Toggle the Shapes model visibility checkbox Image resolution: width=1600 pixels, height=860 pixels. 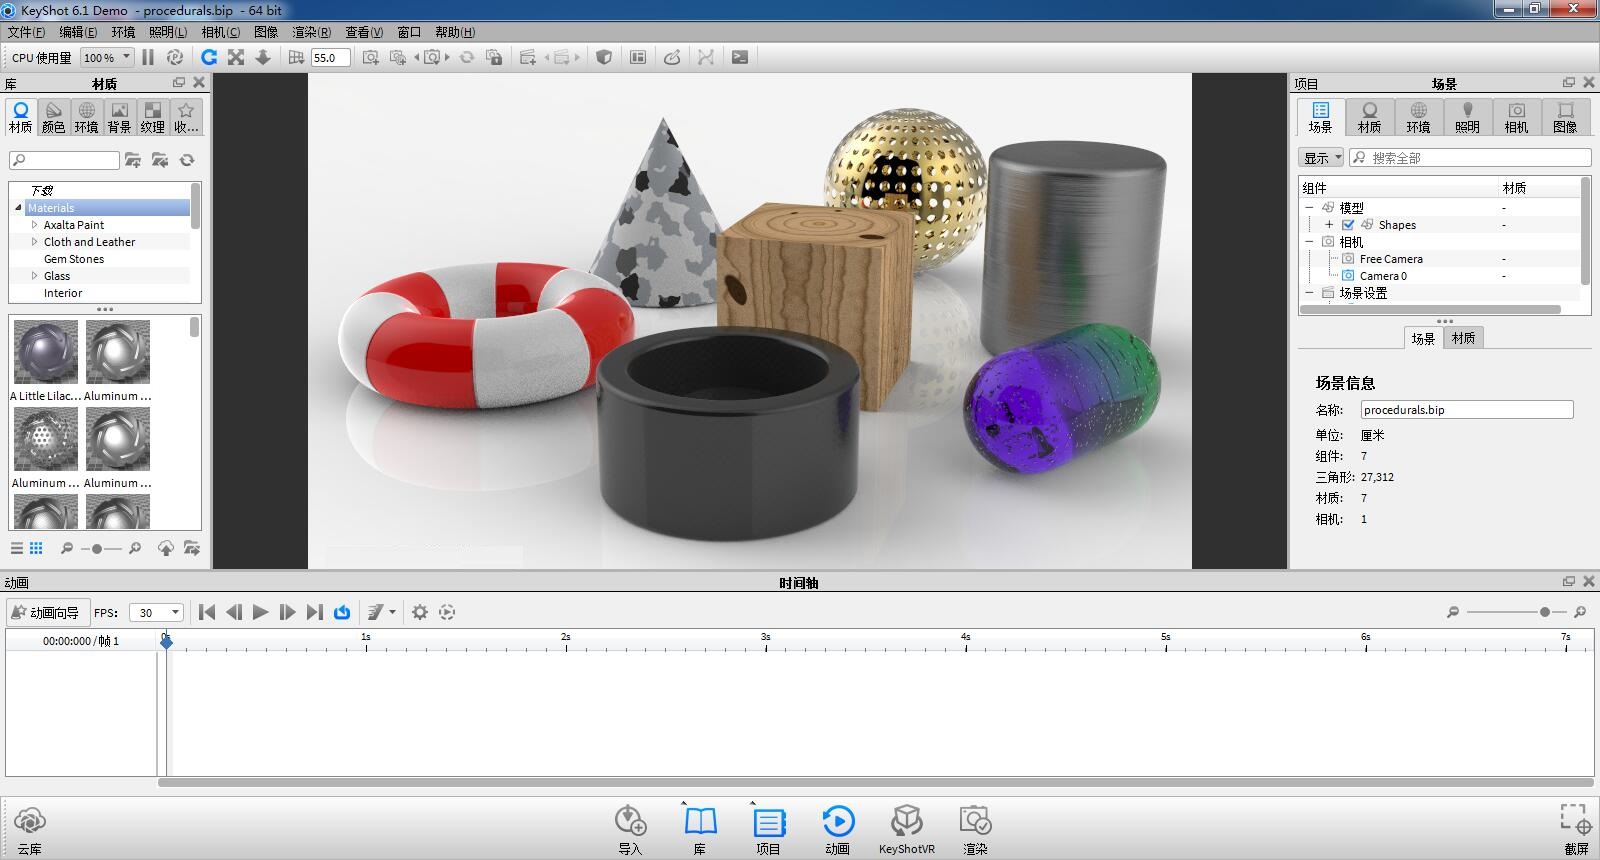1348,225
